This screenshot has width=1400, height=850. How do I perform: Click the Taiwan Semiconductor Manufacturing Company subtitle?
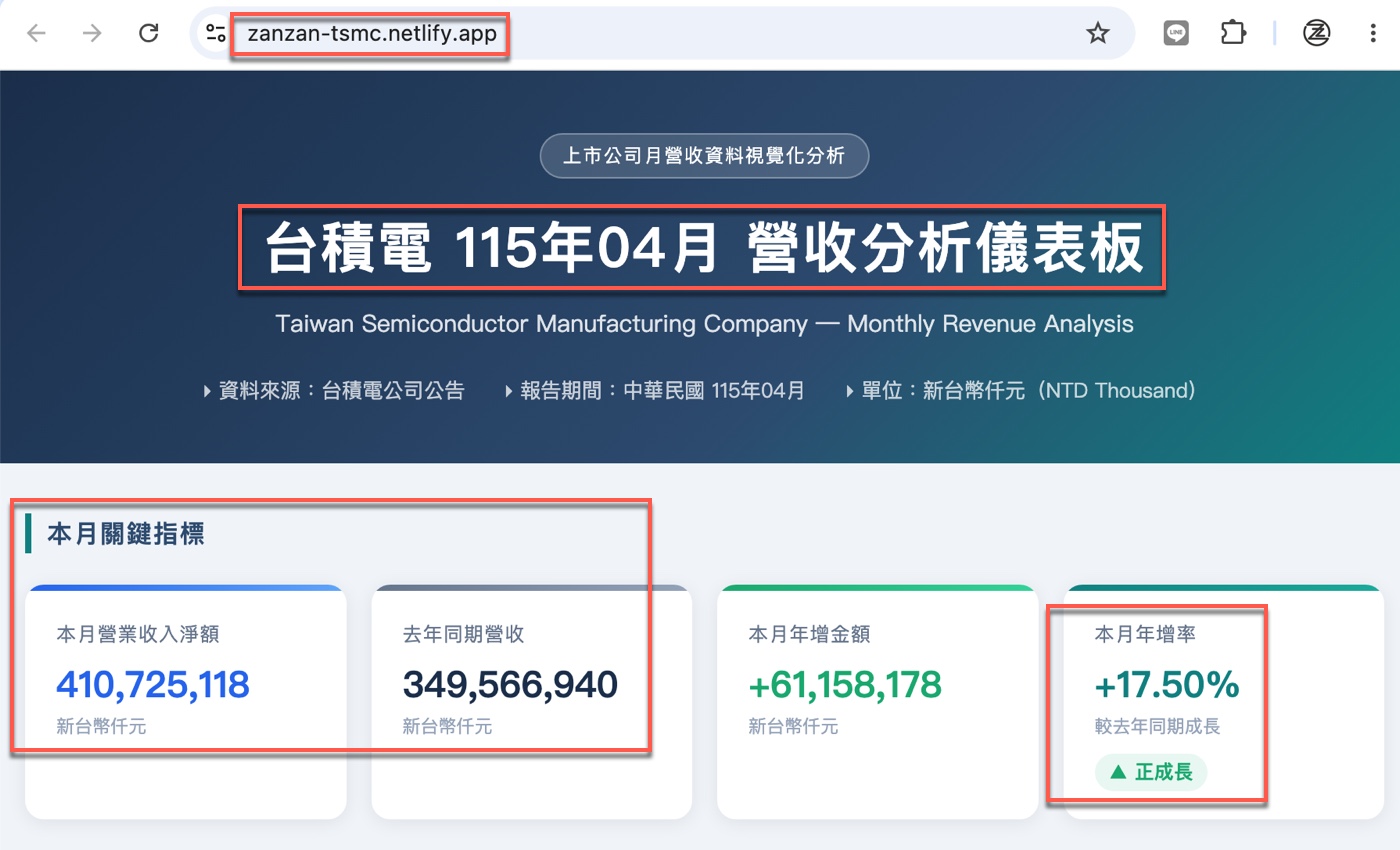pos(704,324)
